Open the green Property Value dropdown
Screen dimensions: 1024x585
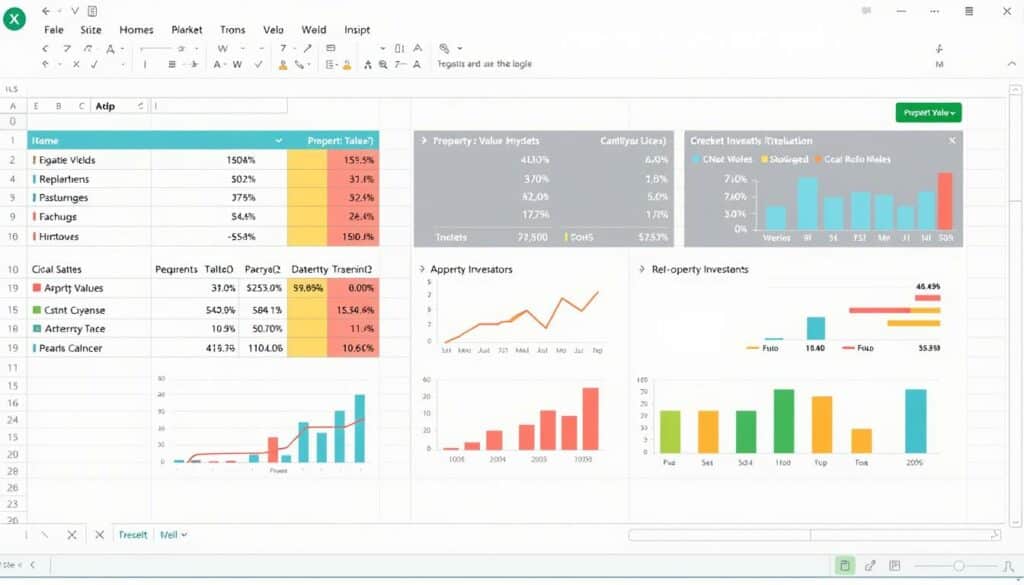[928, 113]
